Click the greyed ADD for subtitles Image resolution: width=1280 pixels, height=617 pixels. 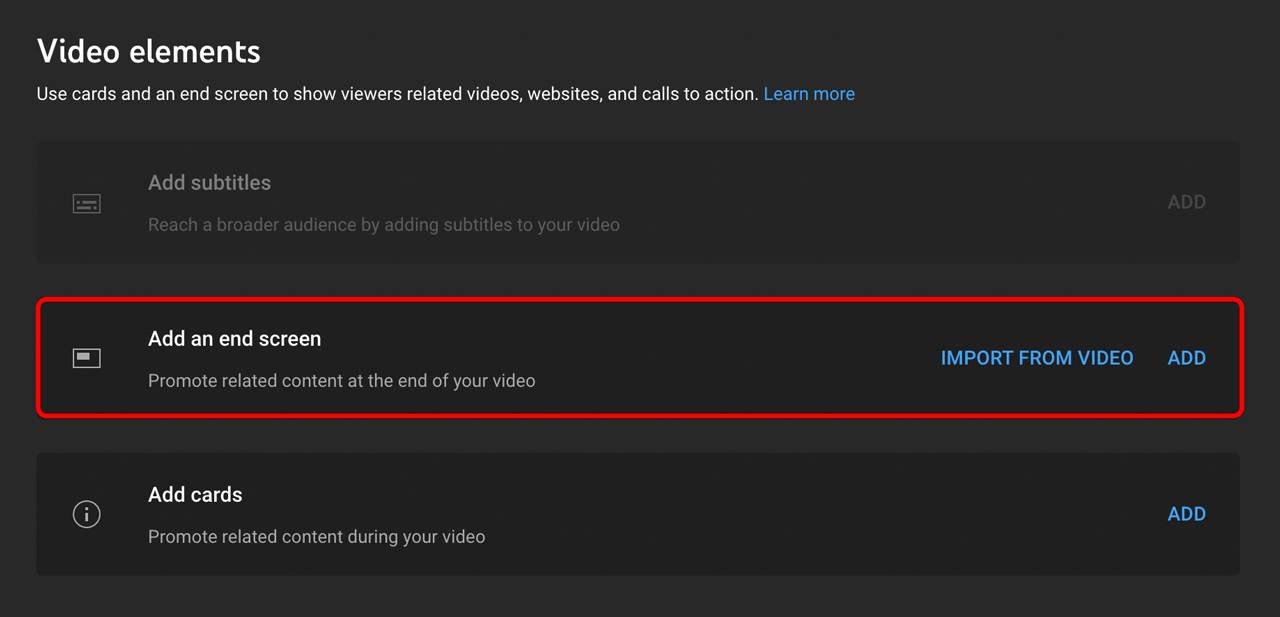(1187, 202)
